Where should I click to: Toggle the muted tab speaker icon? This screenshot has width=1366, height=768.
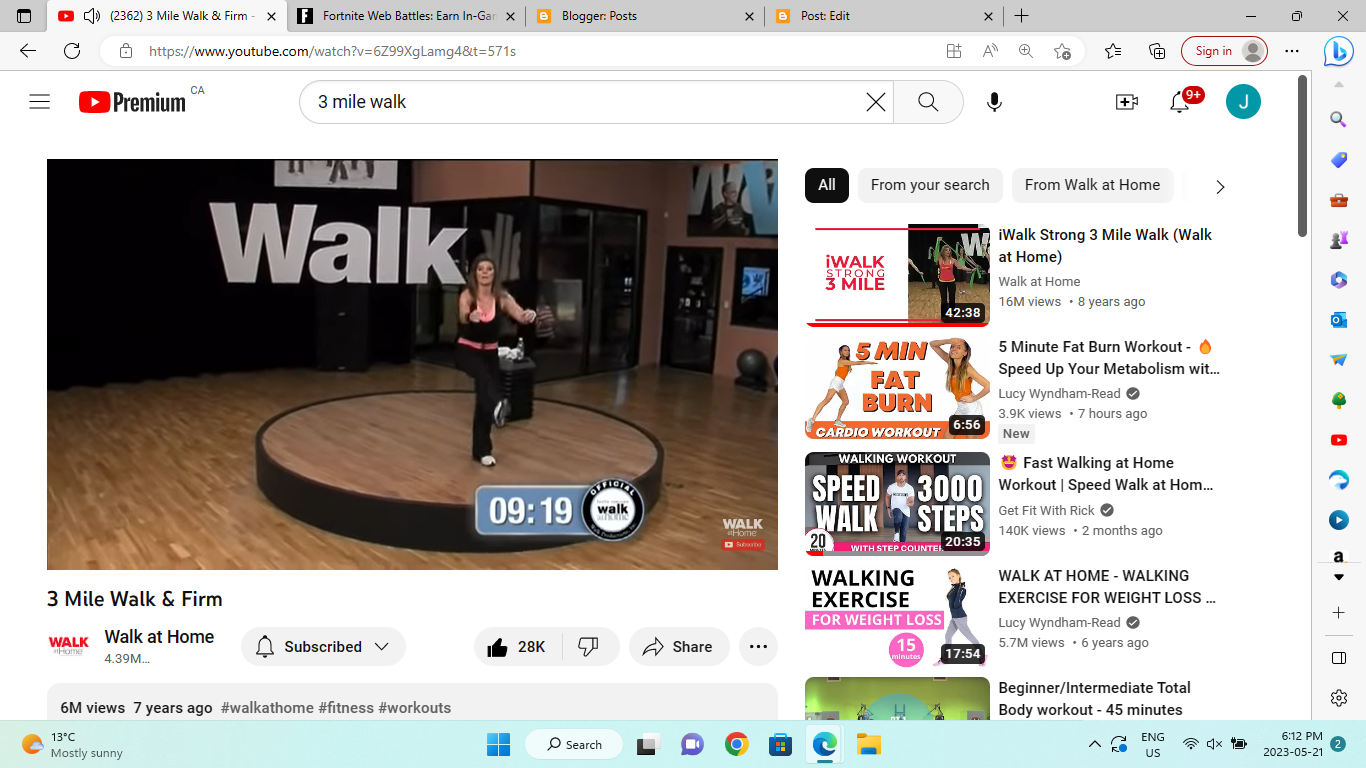pos(92,16)
